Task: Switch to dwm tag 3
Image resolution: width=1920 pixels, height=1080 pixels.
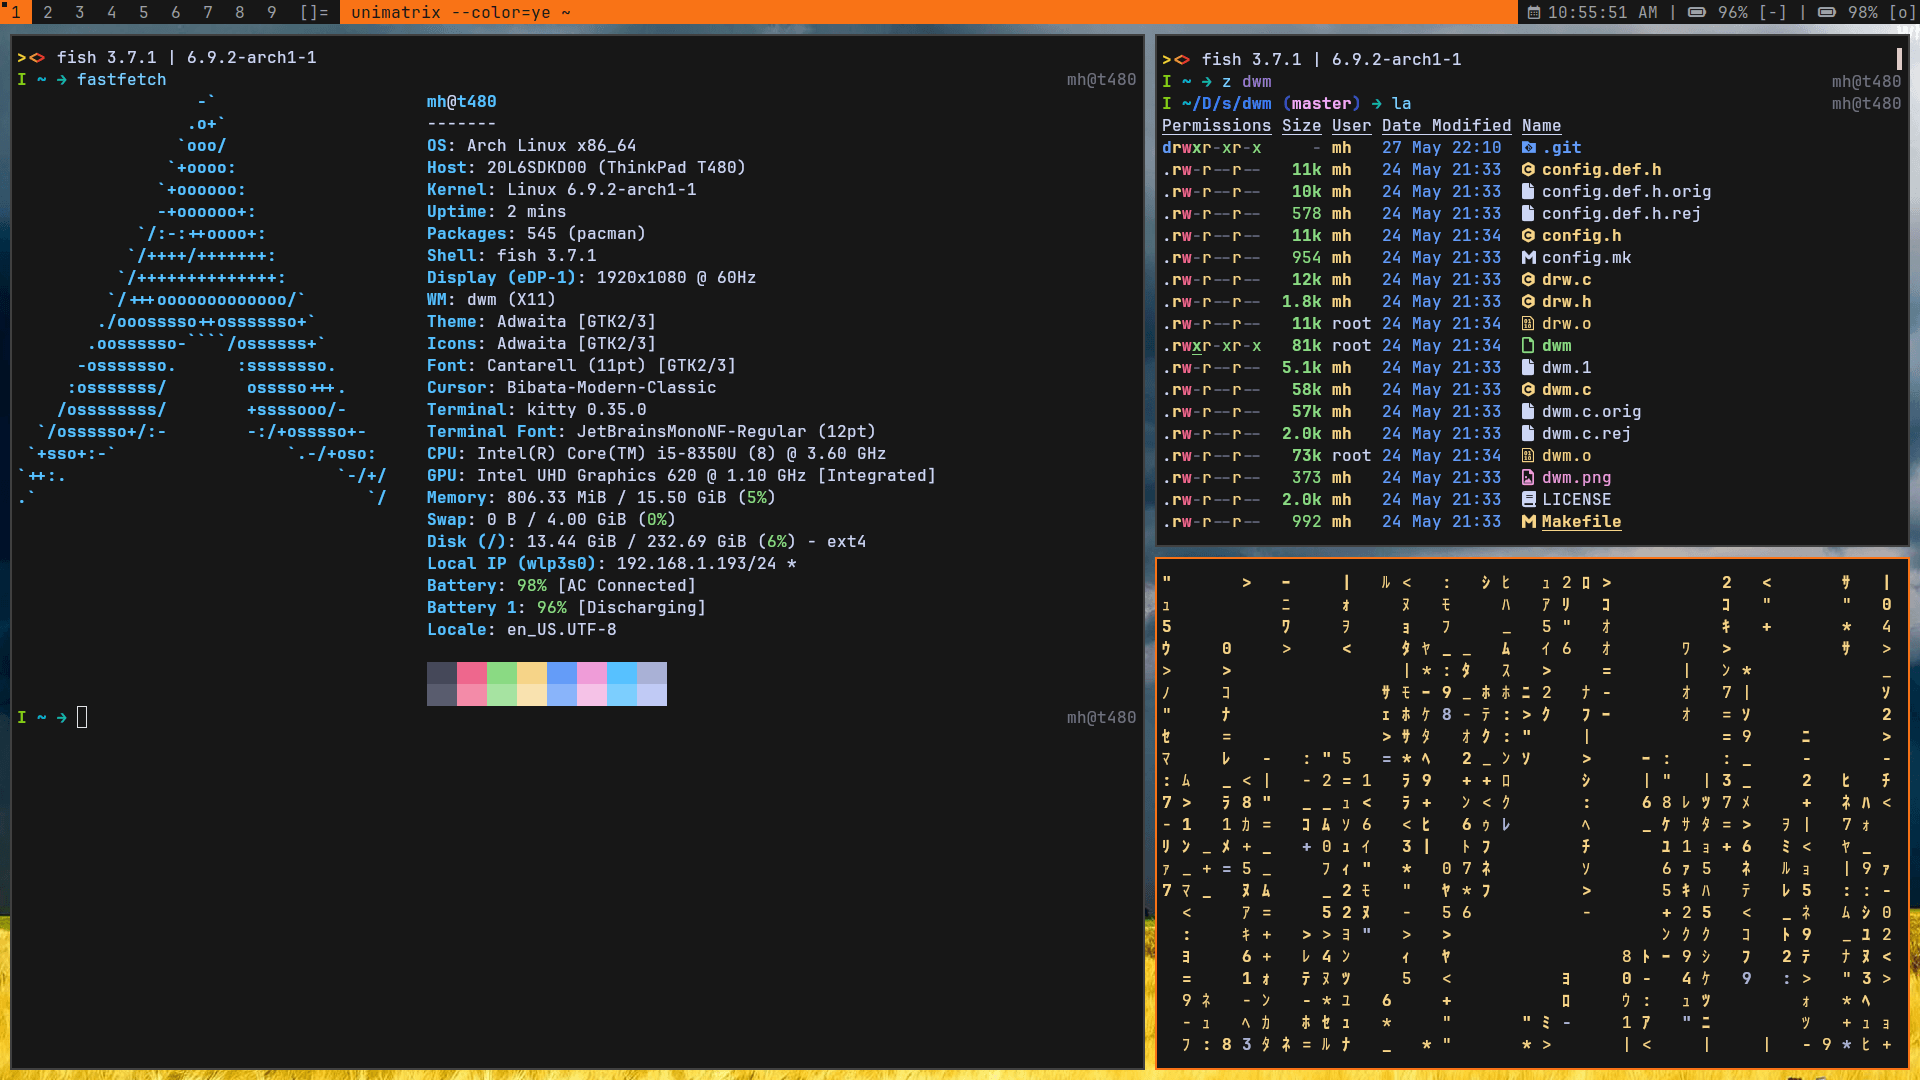Action: click(80, 12)
